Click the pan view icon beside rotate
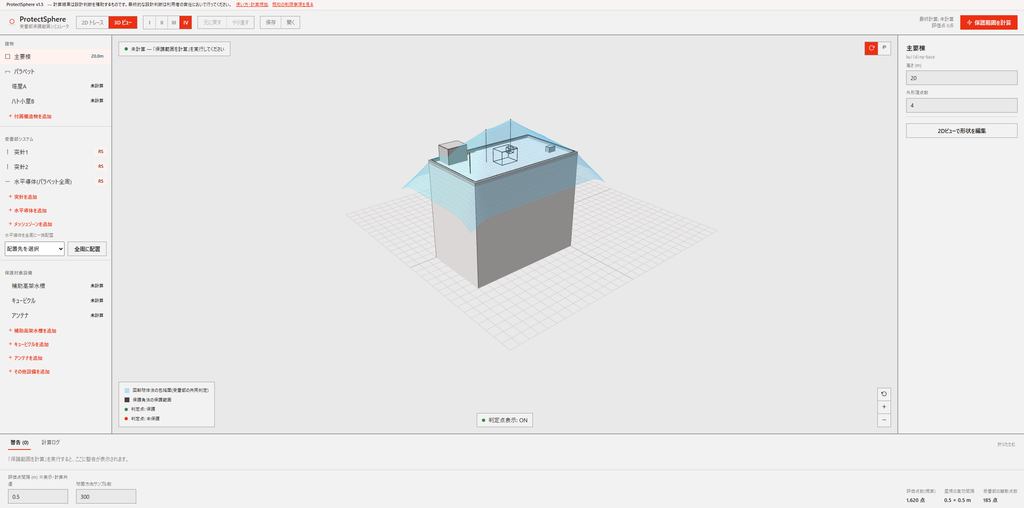This screenshot has height=508, width=1024. pos(884,48)
